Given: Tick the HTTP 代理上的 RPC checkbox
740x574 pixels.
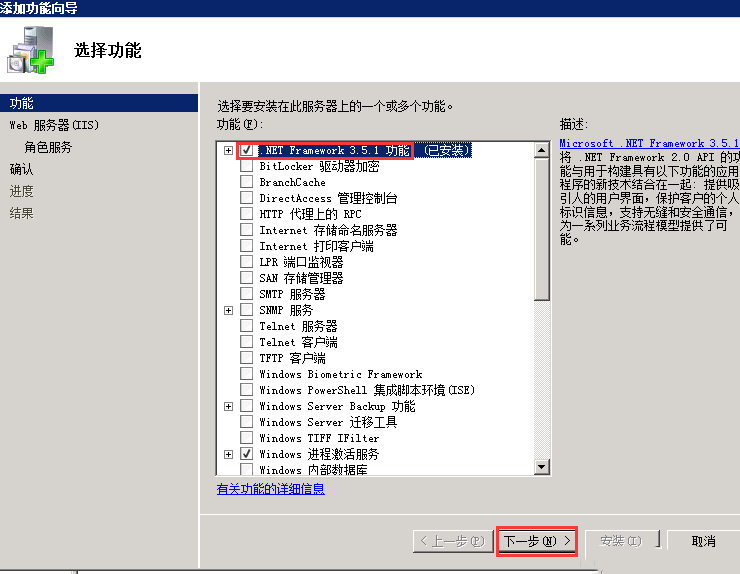Looking at the screenshot, I should [246, 214].
